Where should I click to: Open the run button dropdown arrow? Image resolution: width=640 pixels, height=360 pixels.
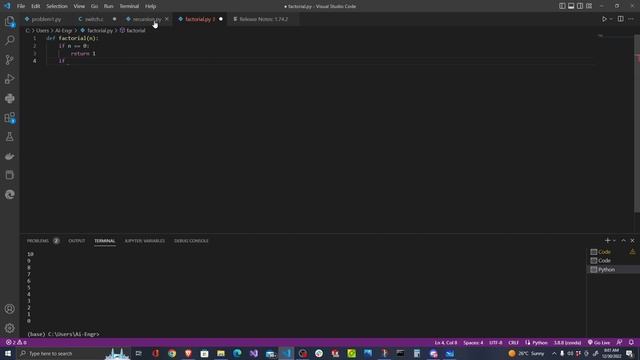coord(611,19)
